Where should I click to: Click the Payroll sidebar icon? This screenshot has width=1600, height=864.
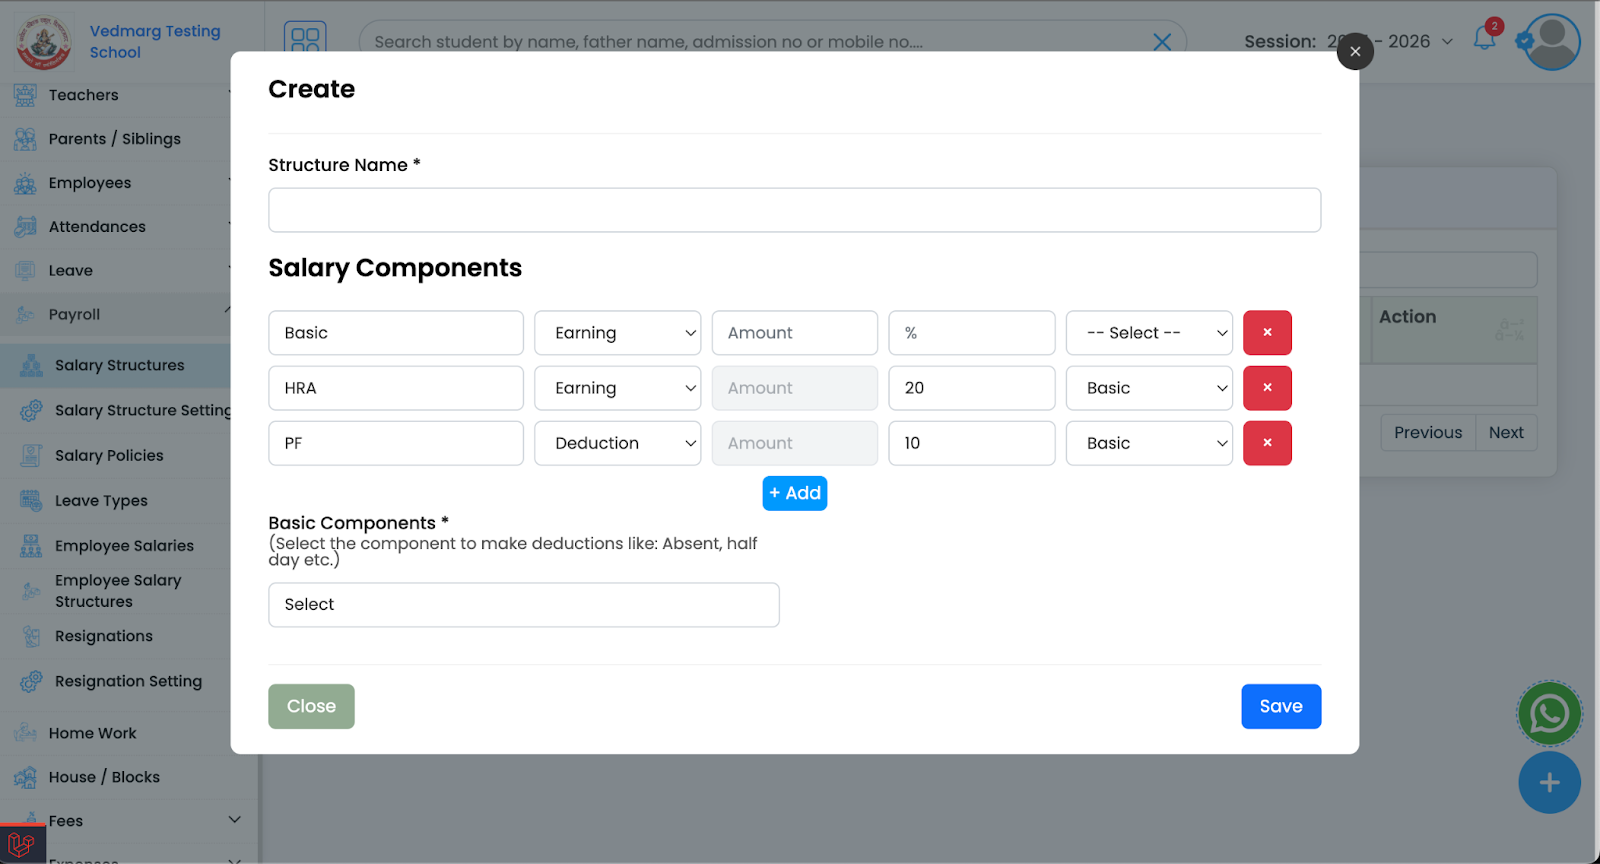(25, 315)
